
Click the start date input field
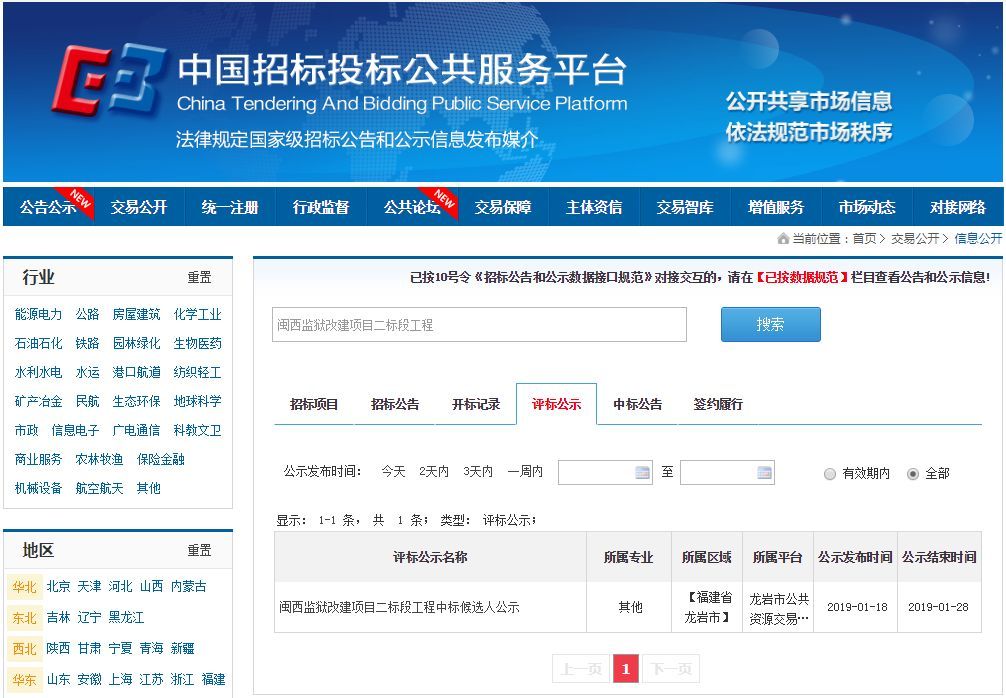point(605,473)
